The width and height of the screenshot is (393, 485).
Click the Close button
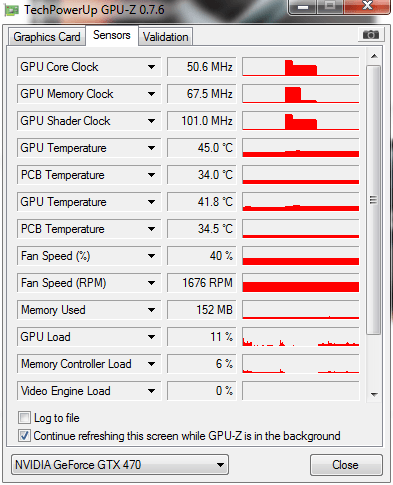pos(346,465)
